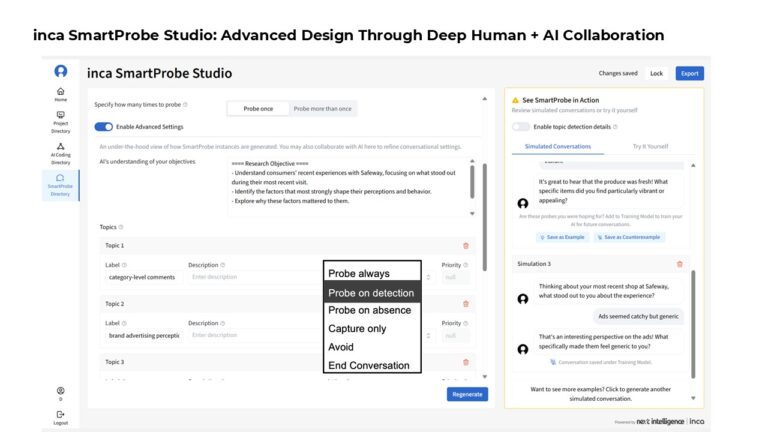
Task: Click the 'Changes saved' status text
Action: point(618,73)
